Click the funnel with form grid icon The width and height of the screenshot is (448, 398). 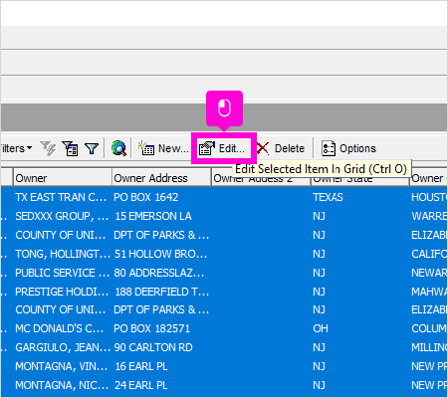tap(70, 148)
